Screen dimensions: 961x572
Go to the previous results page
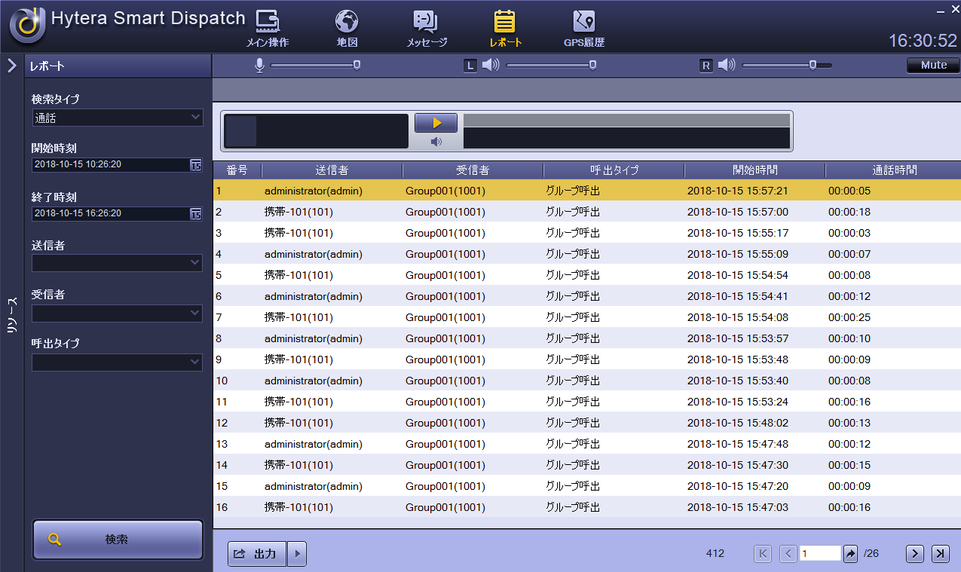click(x=788, y=554)
